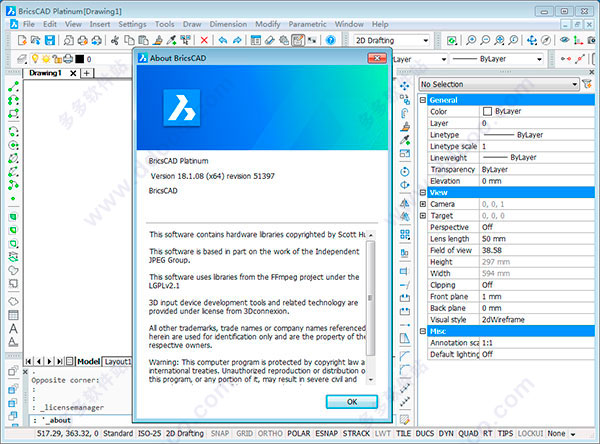This screenshot has height=444, width=600.
Task: Click the New drawing icon in toolbar
Action: (x=22, y=40)
